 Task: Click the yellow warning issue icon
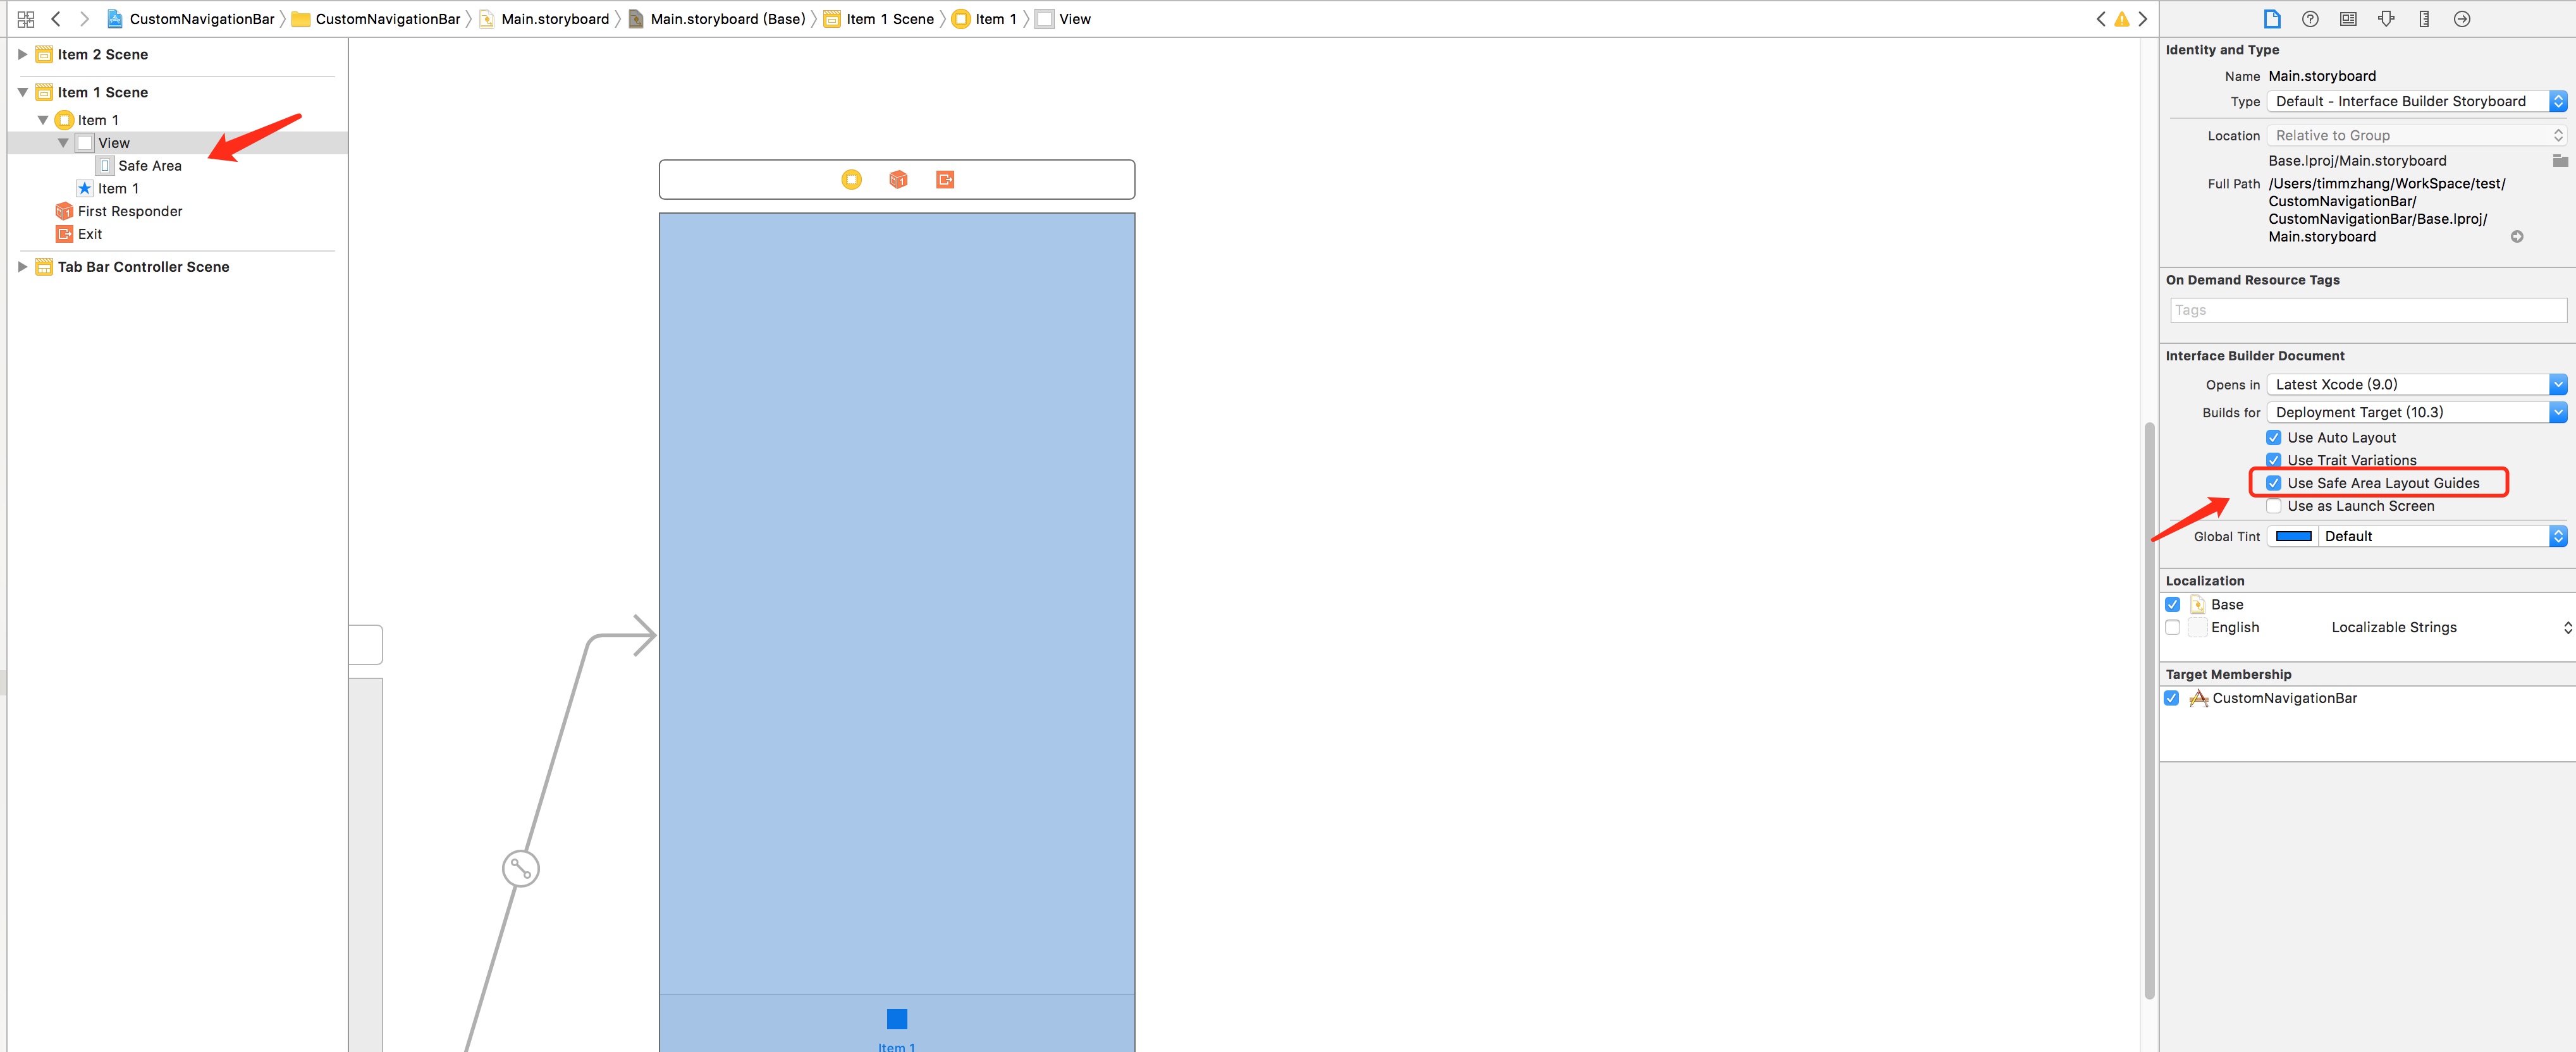point(2122,19)
